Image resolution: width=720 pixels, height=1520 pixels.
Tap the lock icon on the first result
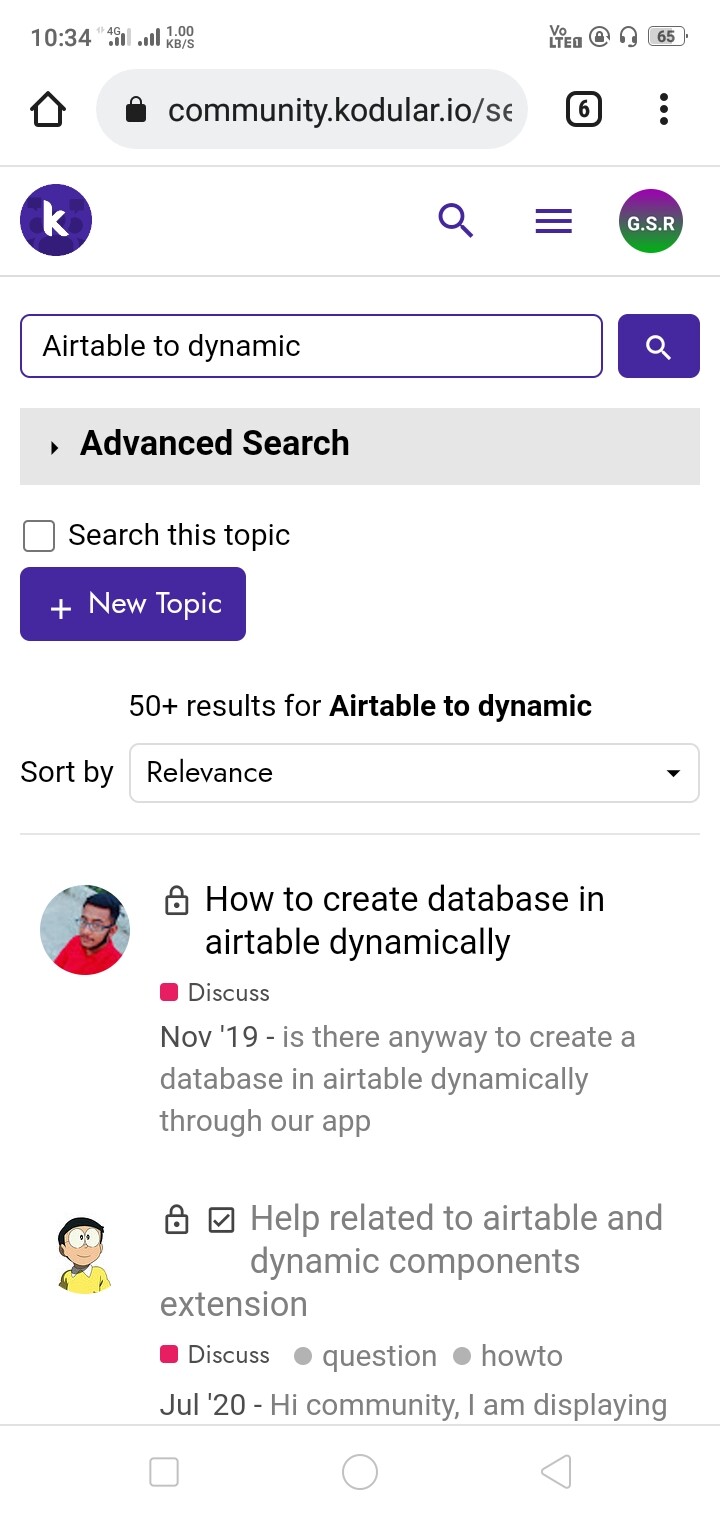[176, 900]
